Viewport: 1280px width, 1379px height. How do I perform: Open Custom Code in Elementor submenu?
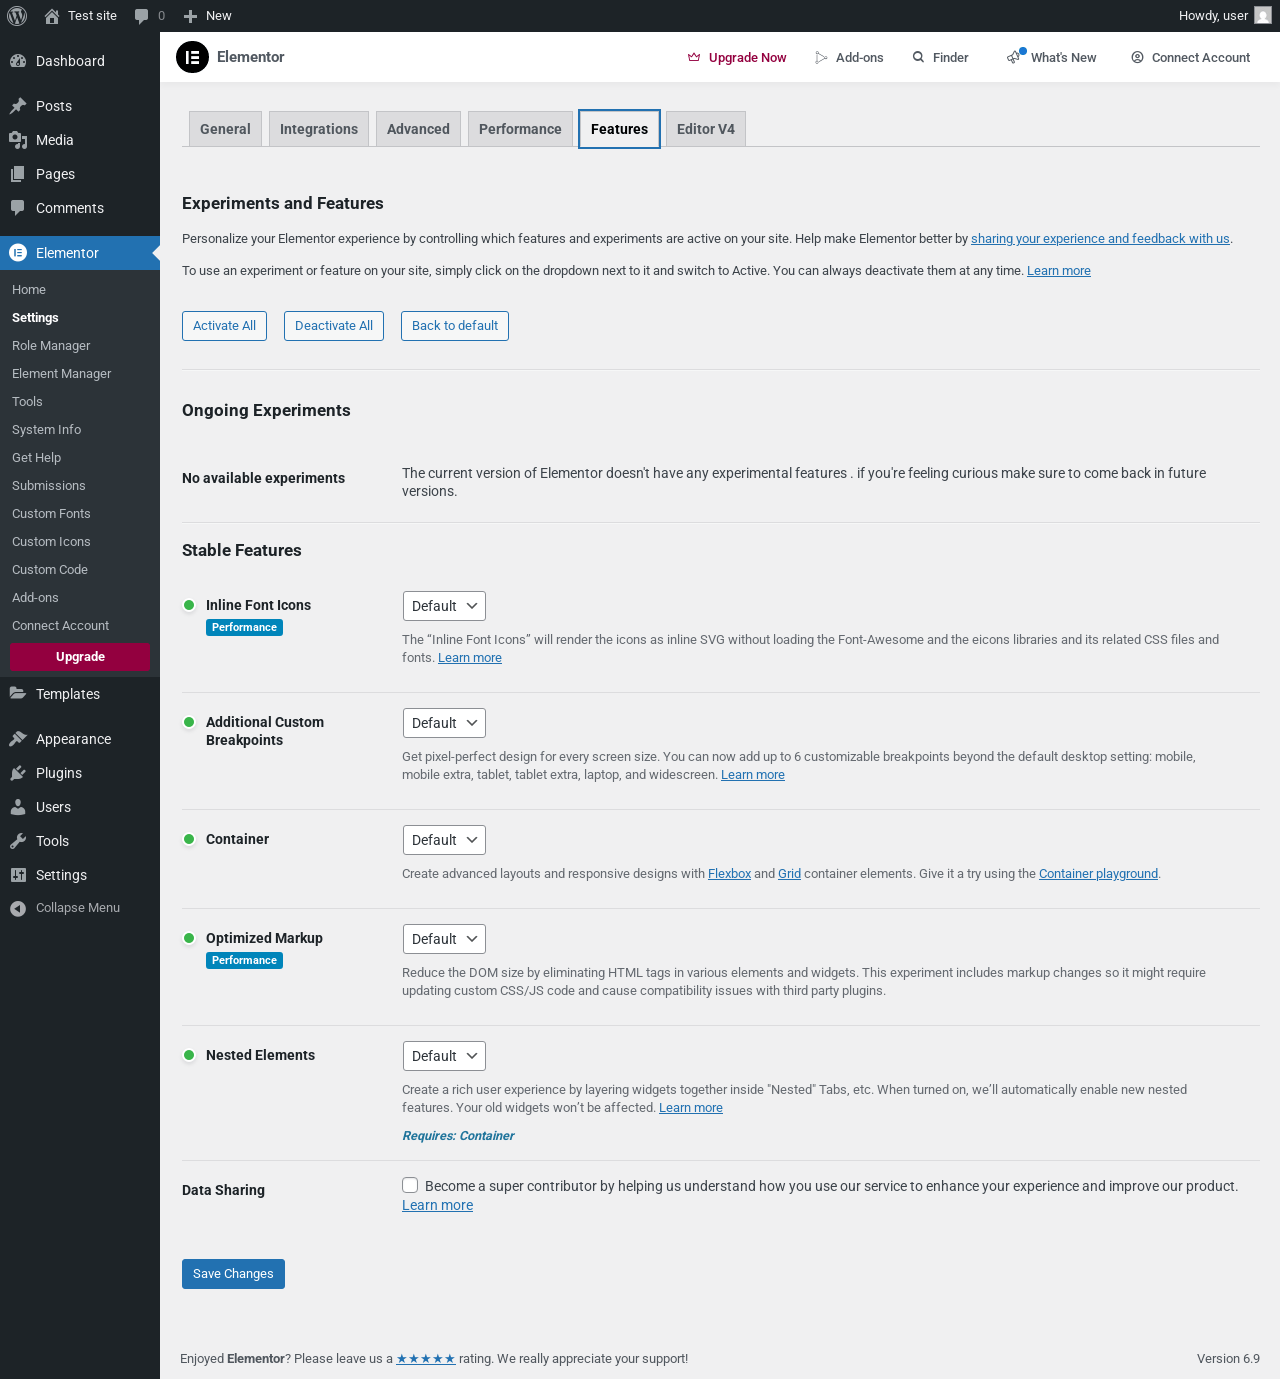(x=50, y=570)
